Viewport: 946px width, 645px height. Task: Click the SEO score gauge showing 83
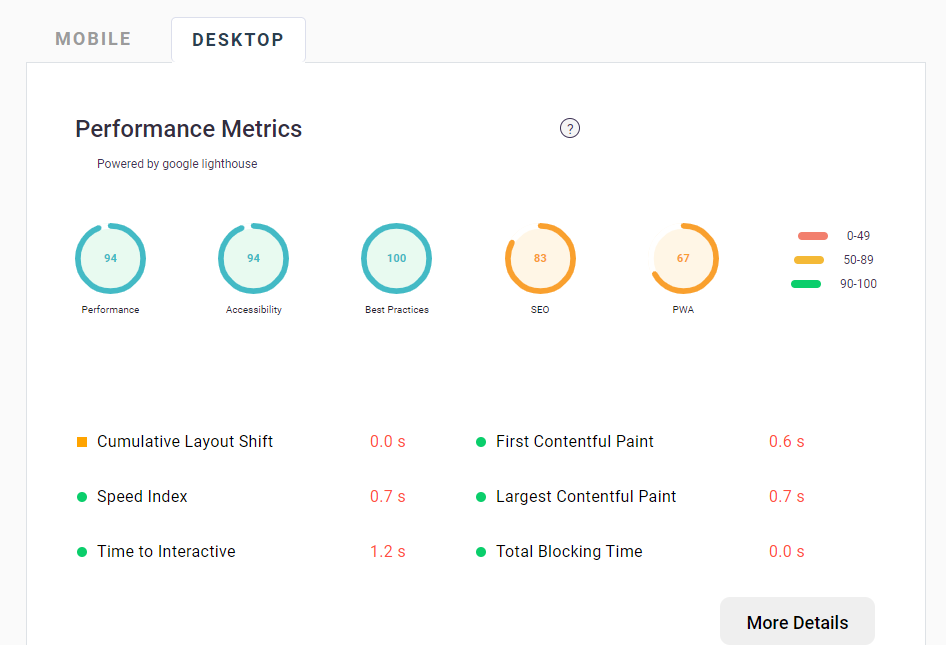click(540, 258)
